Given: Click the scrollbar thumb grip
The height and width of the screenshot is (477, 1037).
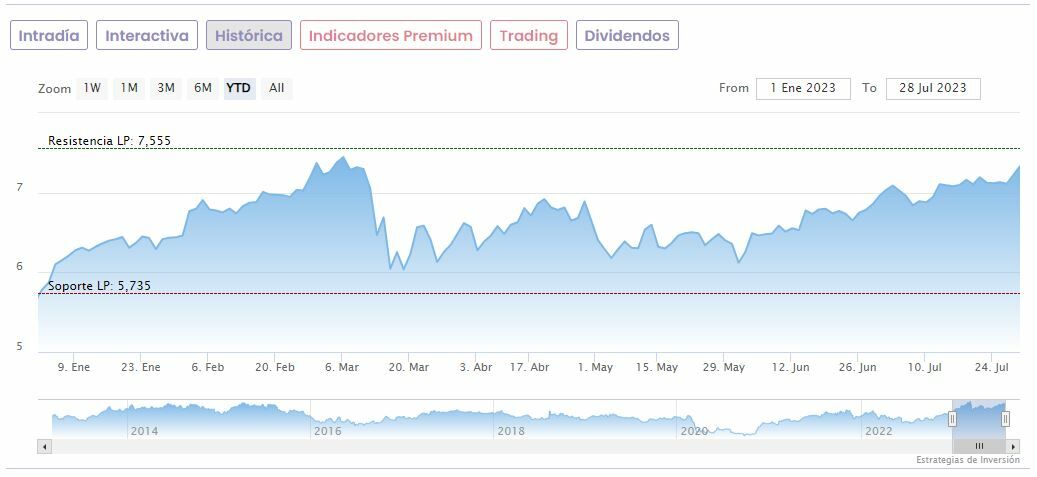Looking at the screenshot, I should point(979,446).
